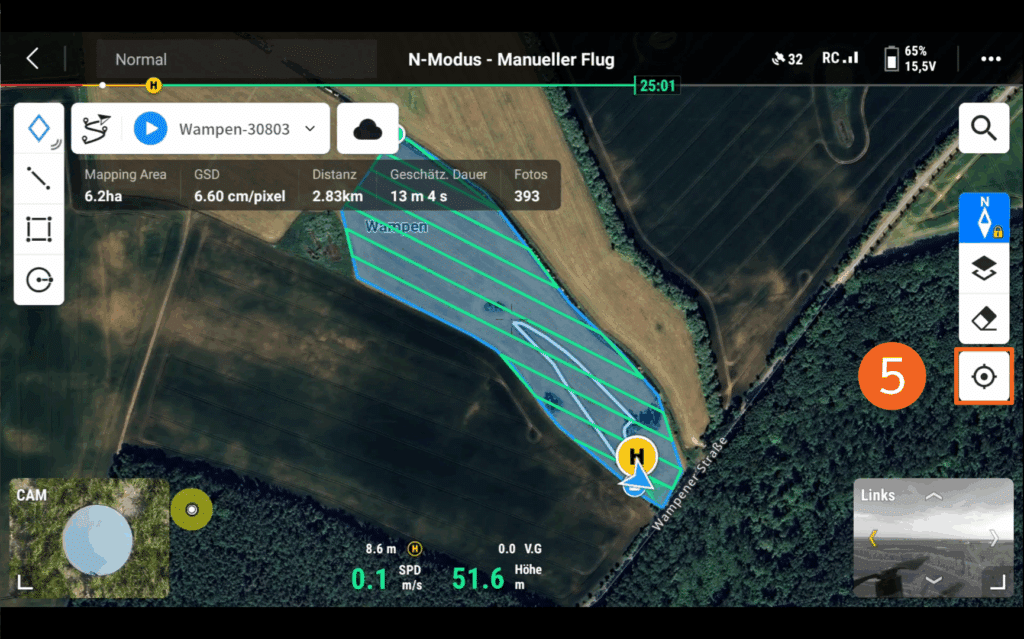Go back with the top-left arrow

click(x=33, y=59)
